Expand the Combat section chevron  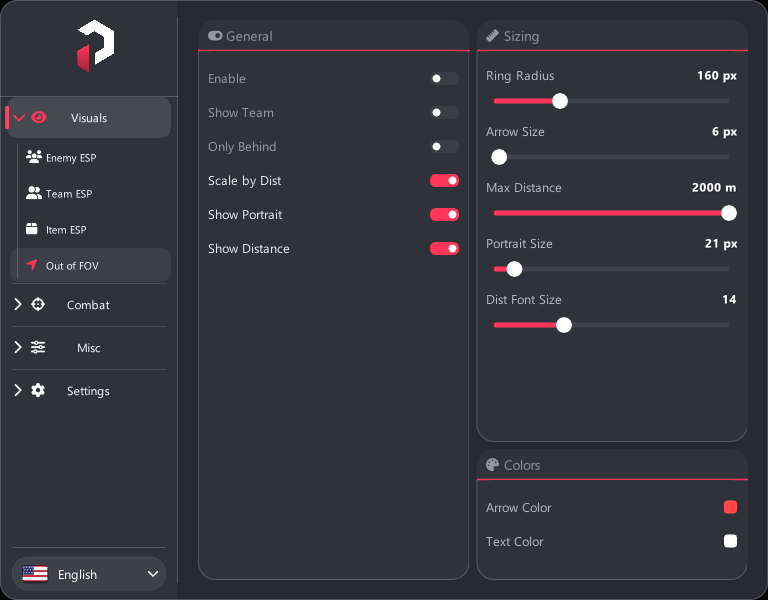pos(18,304)
